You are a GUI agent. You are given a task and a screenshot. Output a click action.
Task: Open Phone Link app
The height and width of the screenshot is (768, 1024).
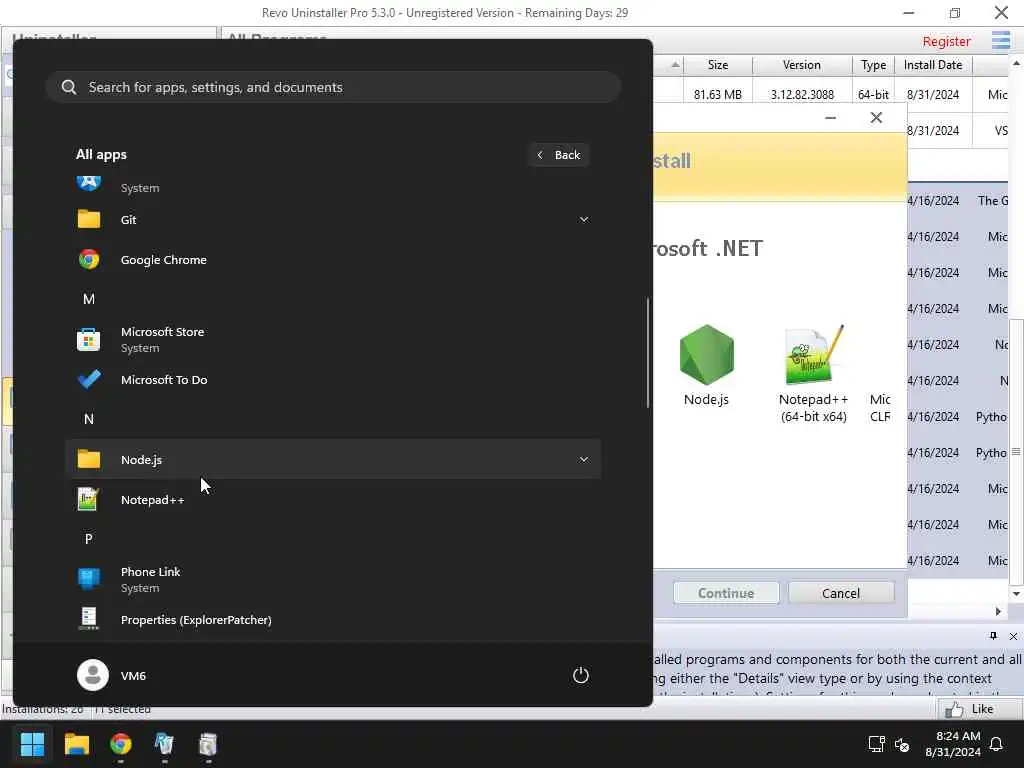click(333, 579)
